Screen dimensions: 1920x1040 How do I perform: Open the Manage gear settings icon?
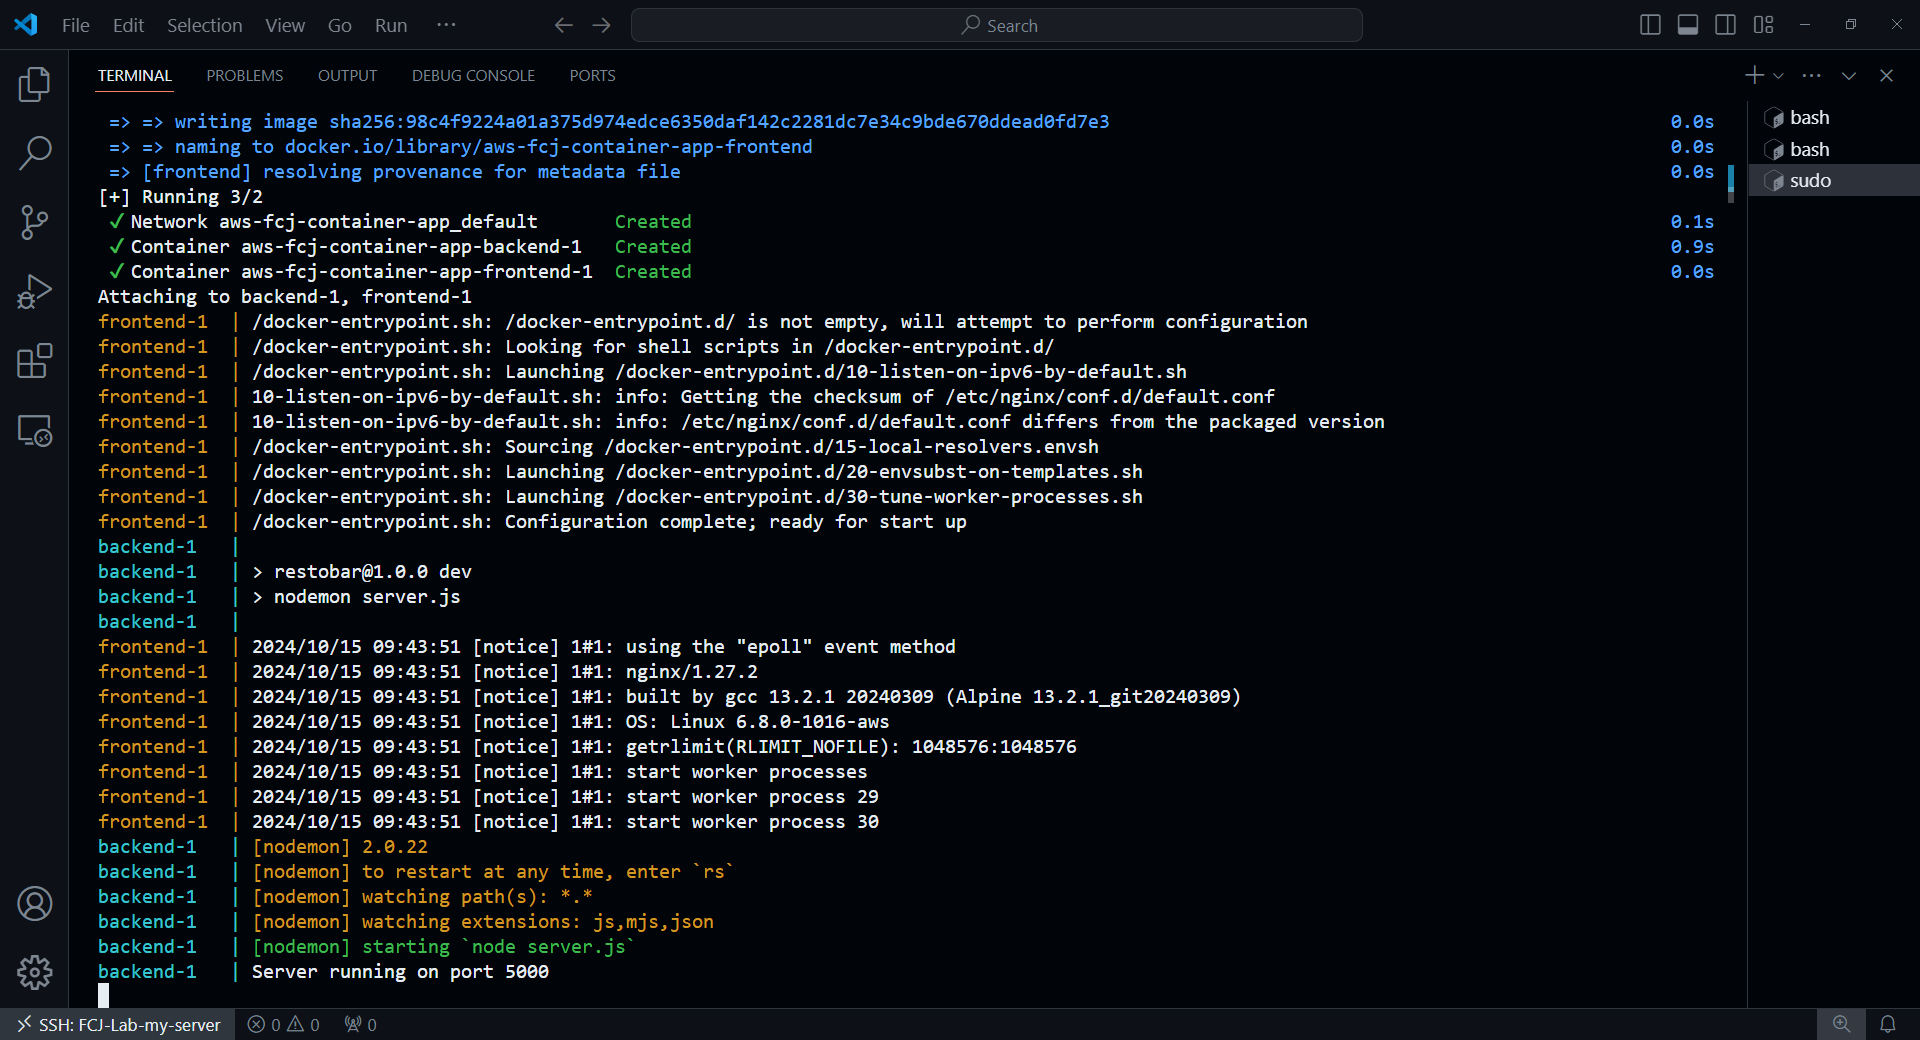point(34,972)
